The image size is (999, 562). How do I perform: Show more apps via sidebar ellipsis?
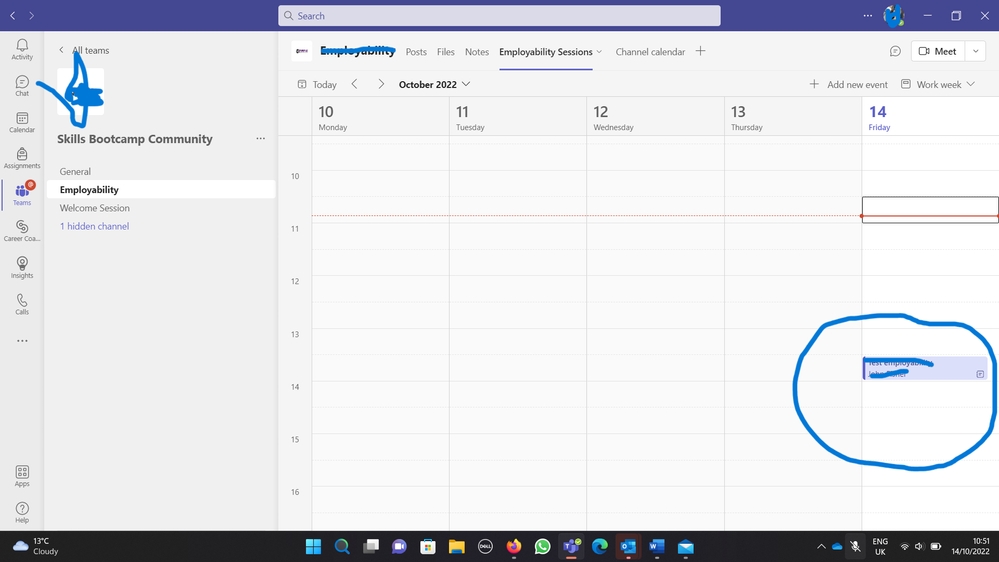(22, 341)
